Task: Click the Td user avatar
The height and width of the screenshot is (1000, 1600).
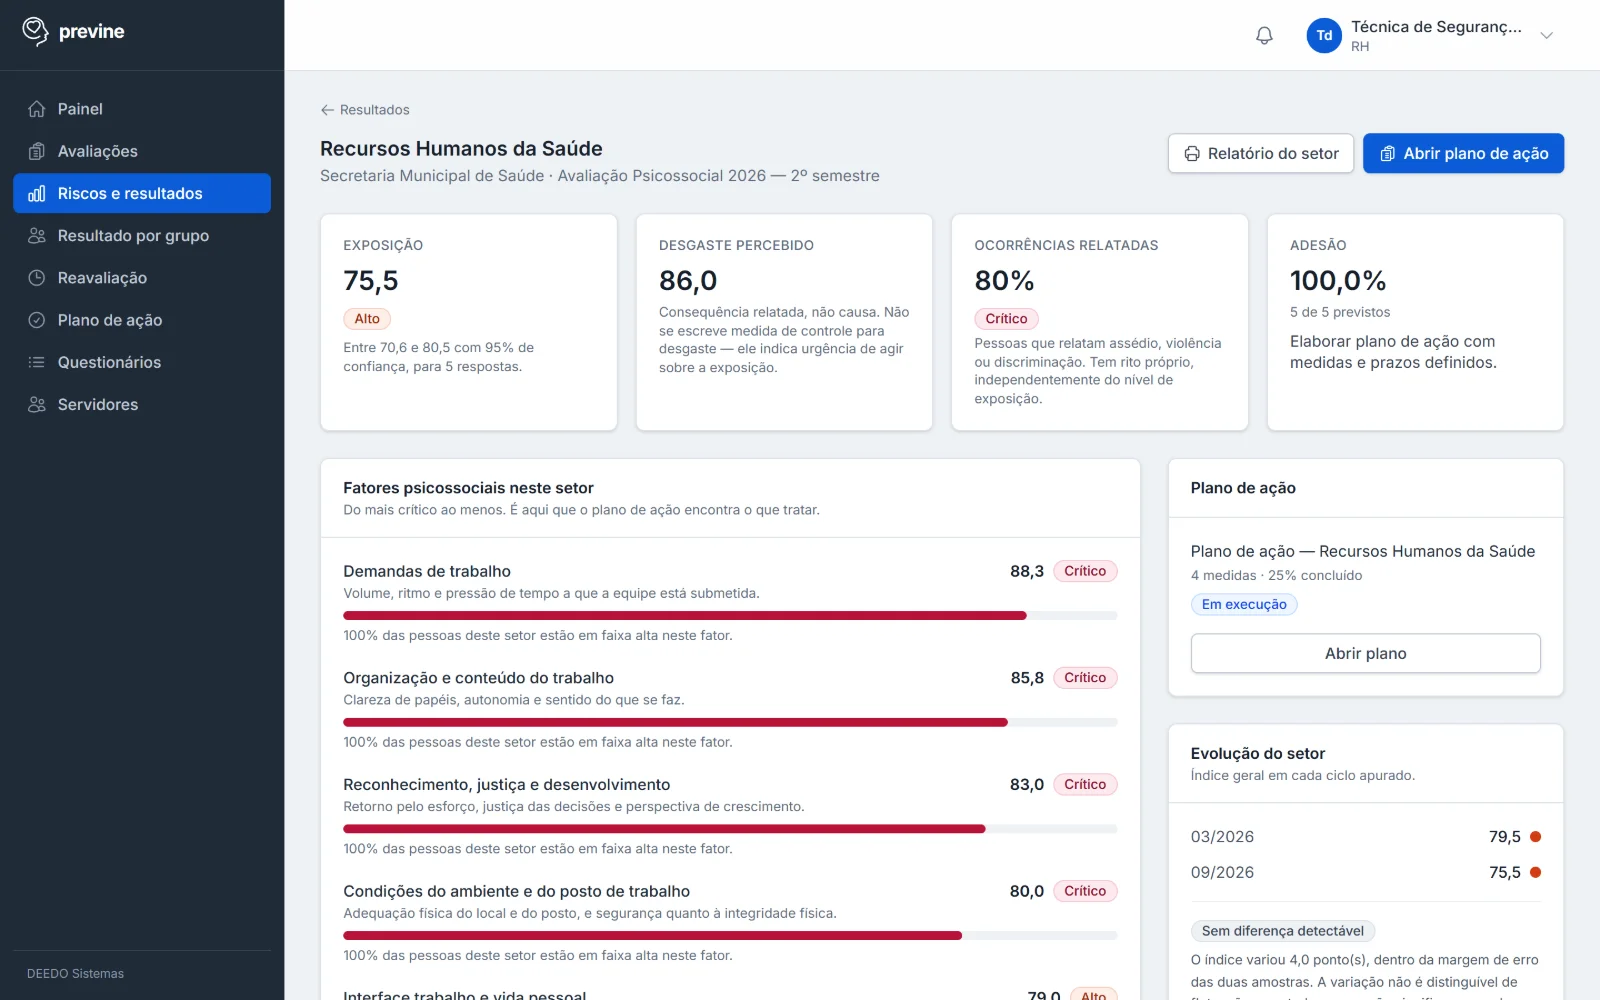Action: [1324, 35]
